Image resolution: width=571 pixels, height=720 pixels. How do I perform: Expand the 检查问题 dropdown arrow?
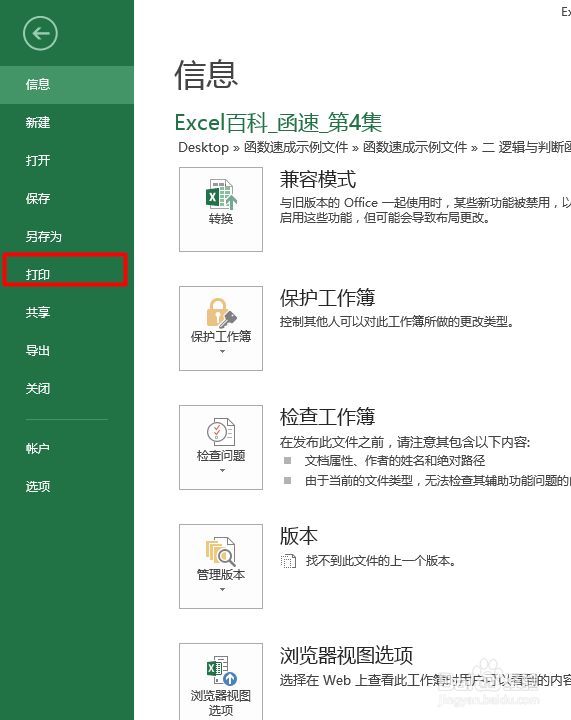tap(223, 470)
